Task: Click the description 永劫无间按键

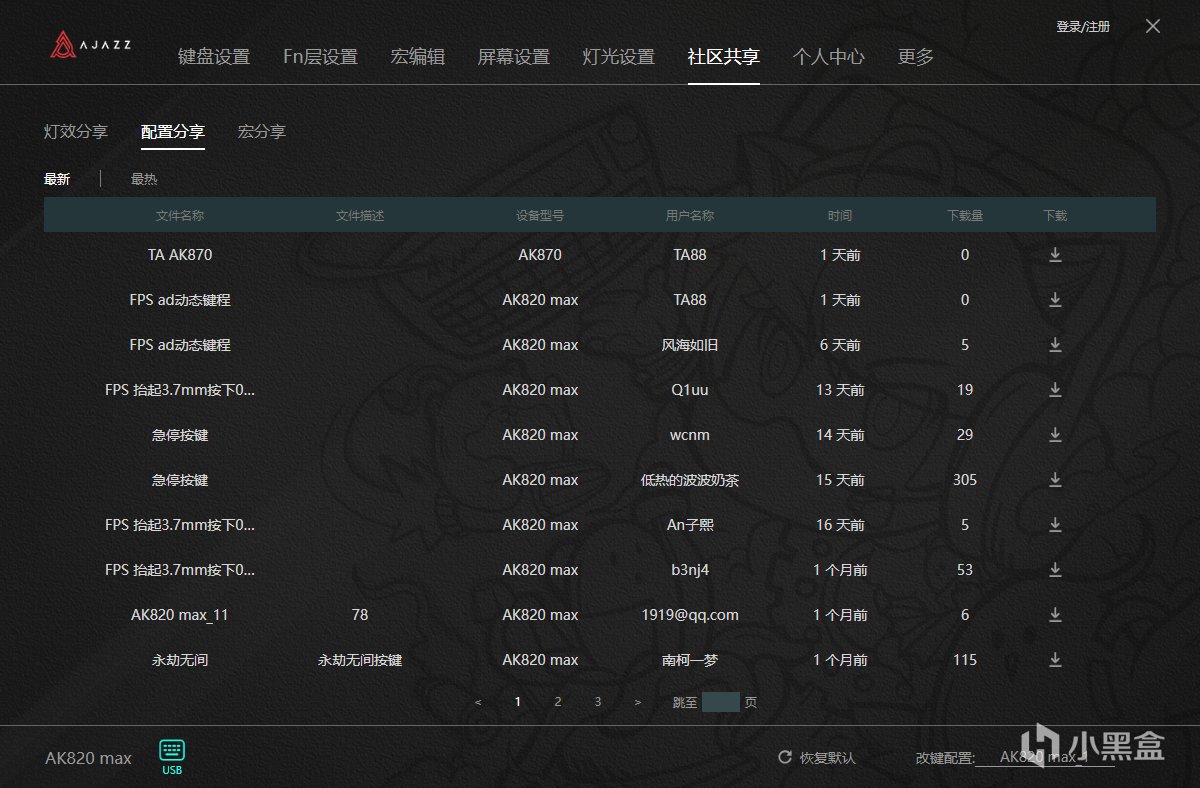Action: [x=360, y=660]
